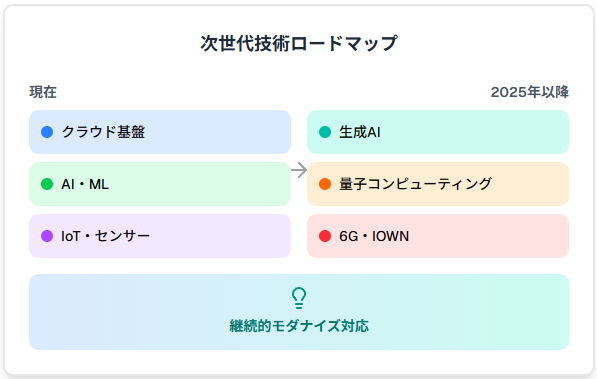Screen dimensions: 597x379
Task: Click the 継続的モダナイズ対応 banner text
Action: click(299, 326)
